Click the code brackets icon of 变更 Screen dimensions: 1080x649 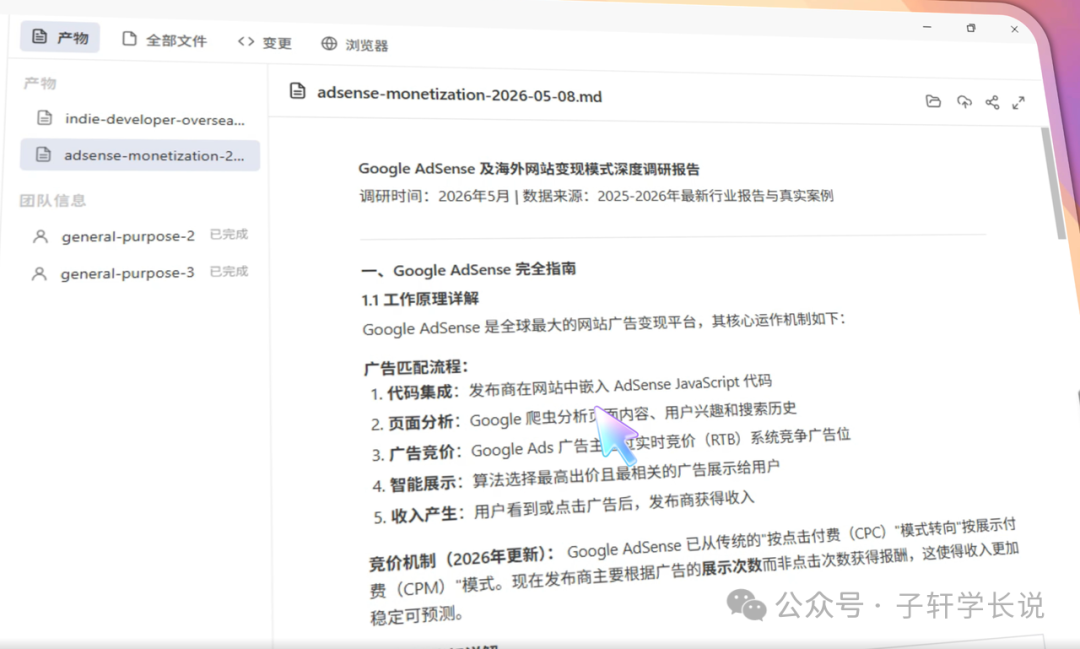pos(246,41)
